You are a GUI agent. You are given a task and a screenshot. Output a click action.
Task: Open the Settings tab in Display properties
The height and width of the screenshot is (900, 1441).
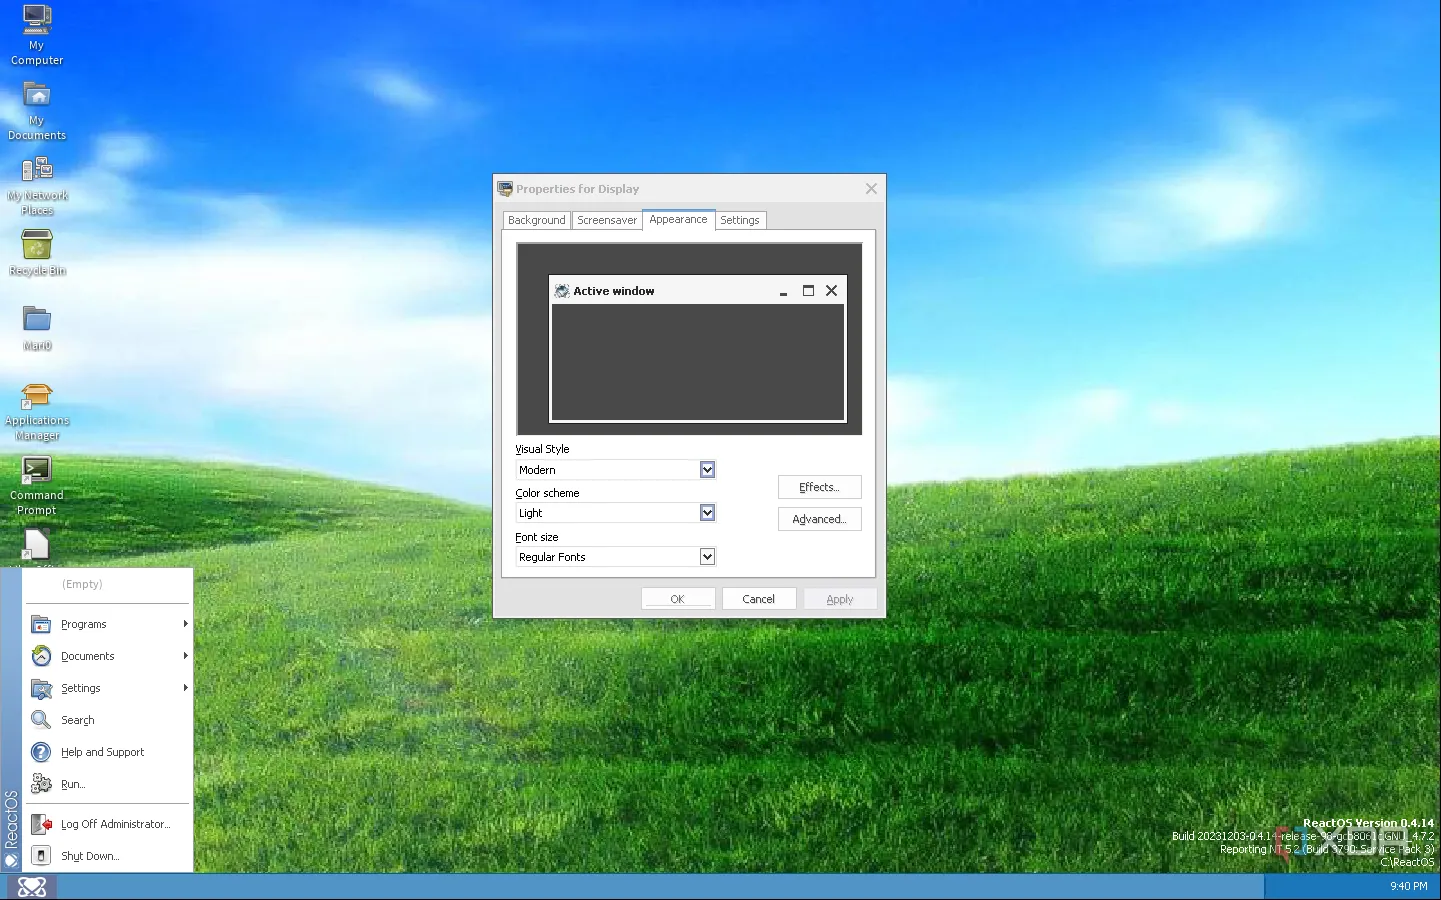[x=739, y=220]
